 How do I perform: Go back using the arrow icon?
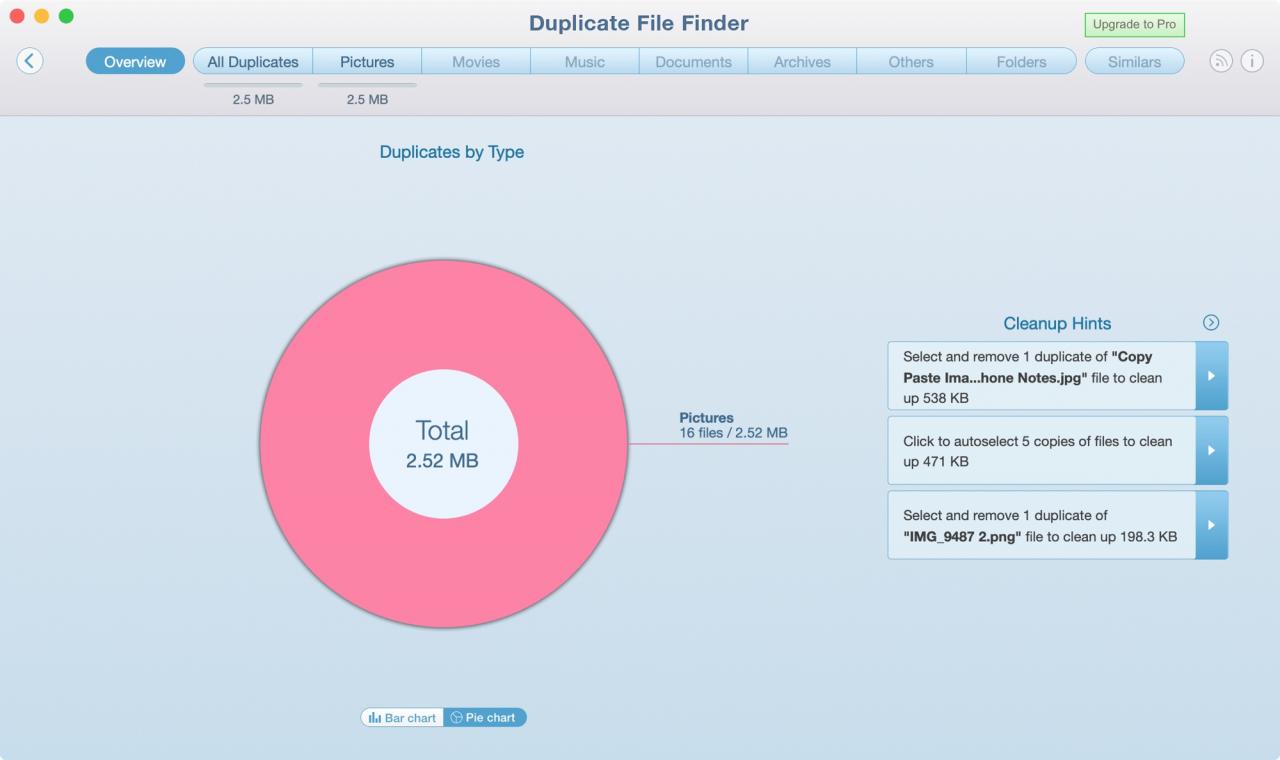click(x=30, y=61)
